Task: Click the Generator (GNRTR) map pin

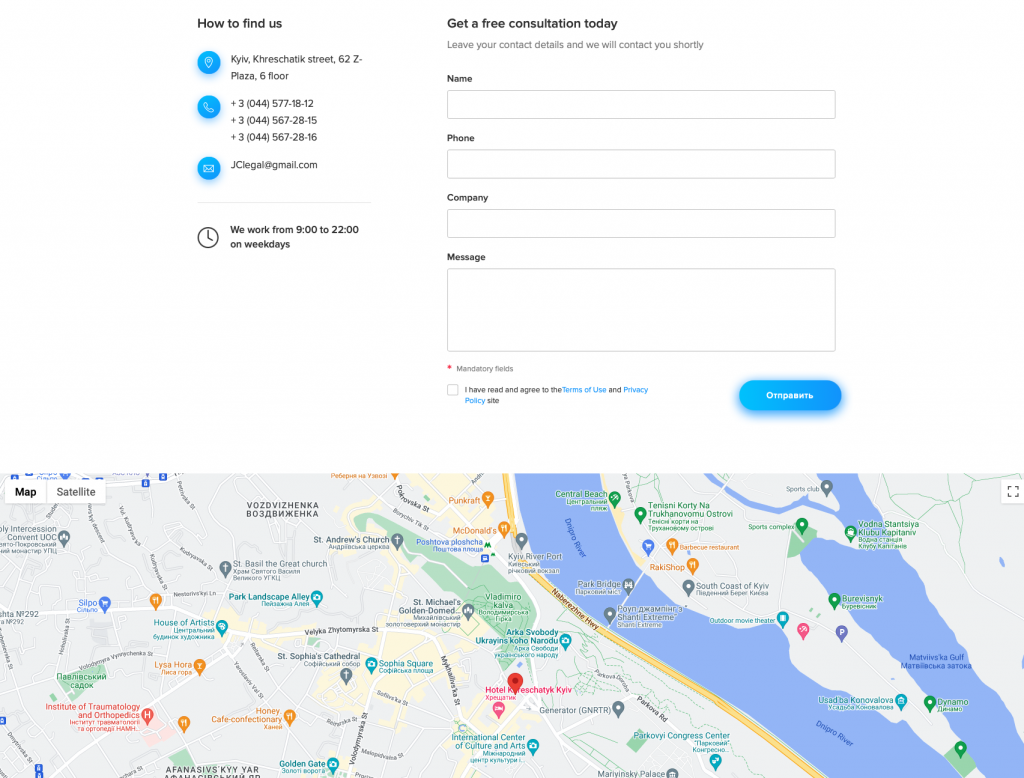Action: coord(618,709)
